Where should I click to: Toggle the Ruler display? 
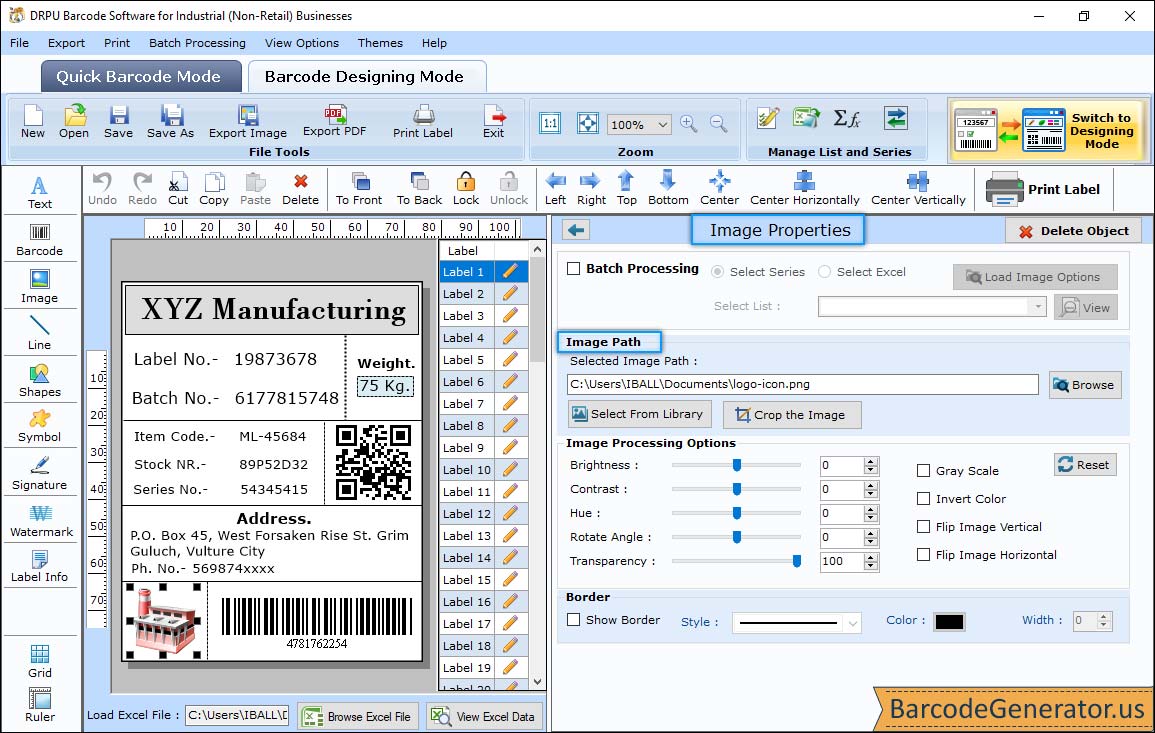40,705
